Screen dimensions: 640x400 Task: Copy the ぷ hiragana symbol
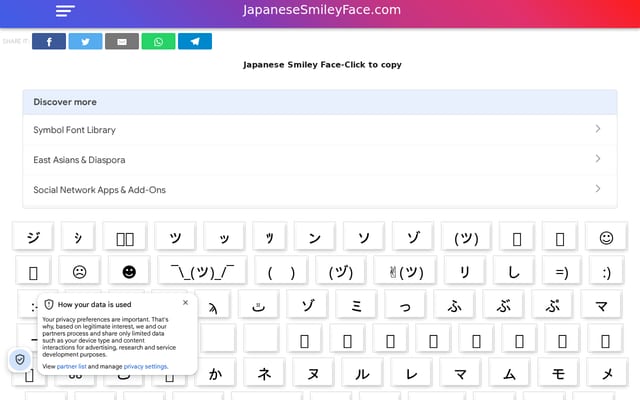tap(552, 305)
